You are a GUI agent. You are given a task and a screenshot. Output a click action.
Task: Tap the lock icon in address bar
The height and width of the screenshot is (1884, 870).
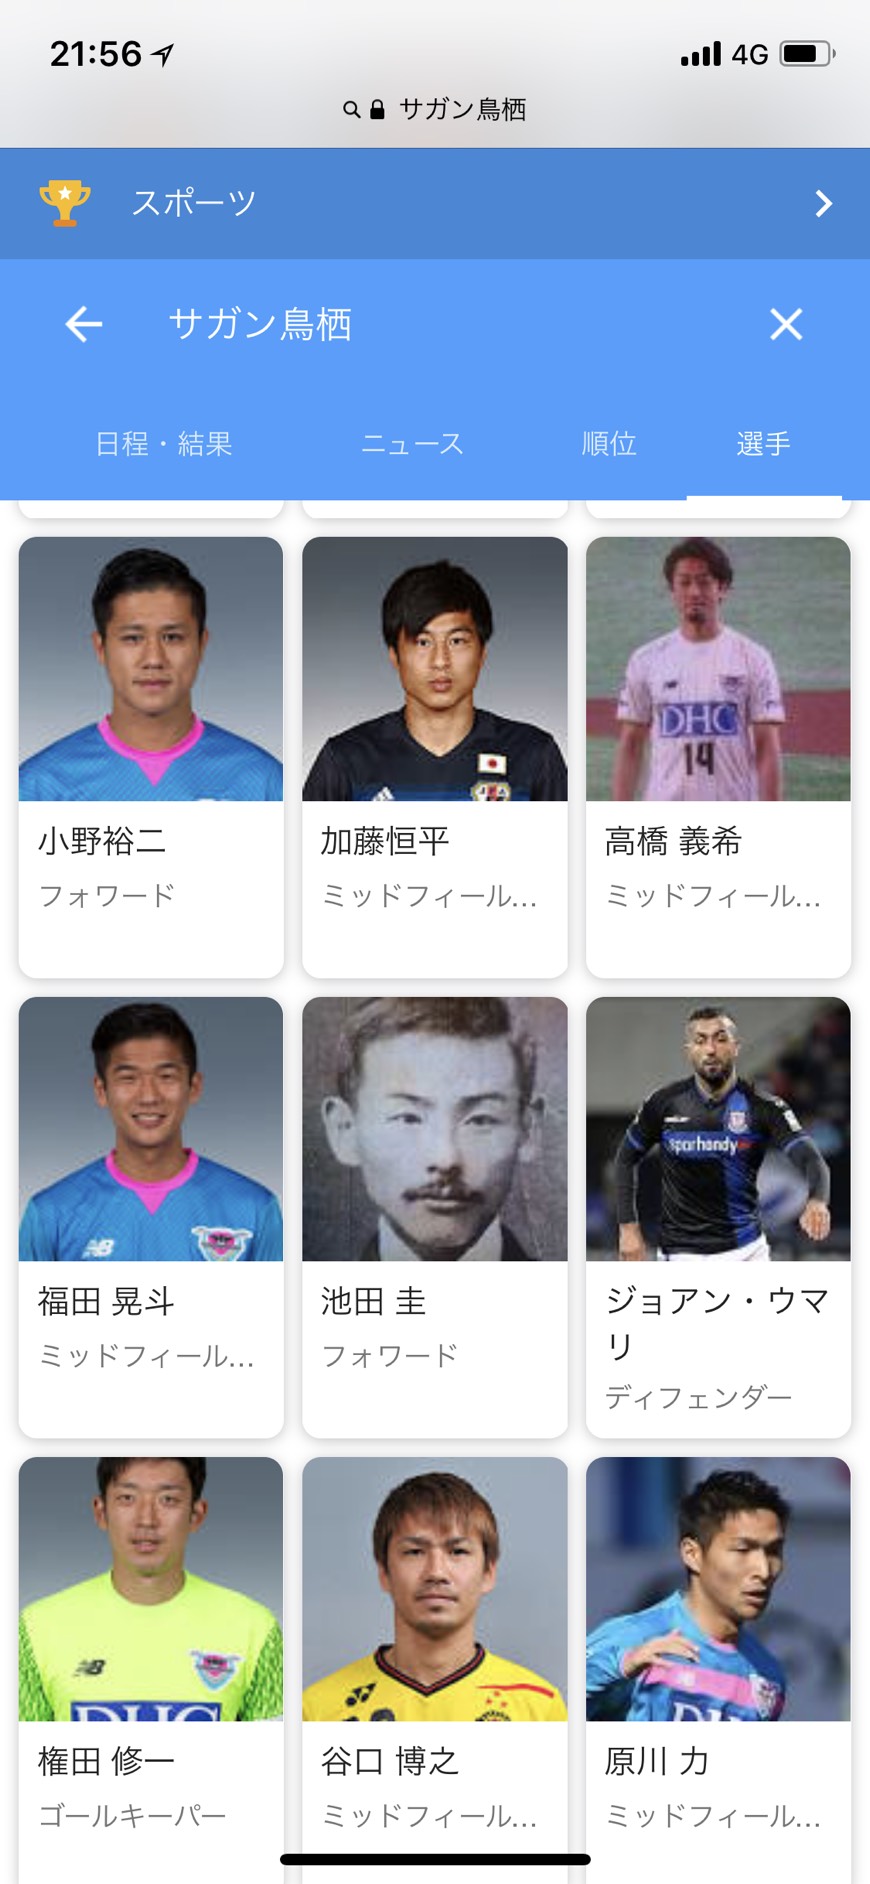(377, 109)
